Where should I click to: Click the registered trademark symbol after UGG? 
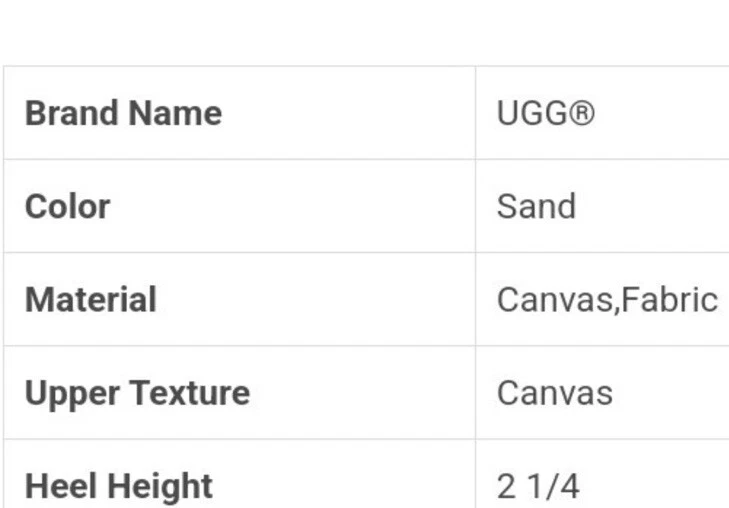point(582,113)
